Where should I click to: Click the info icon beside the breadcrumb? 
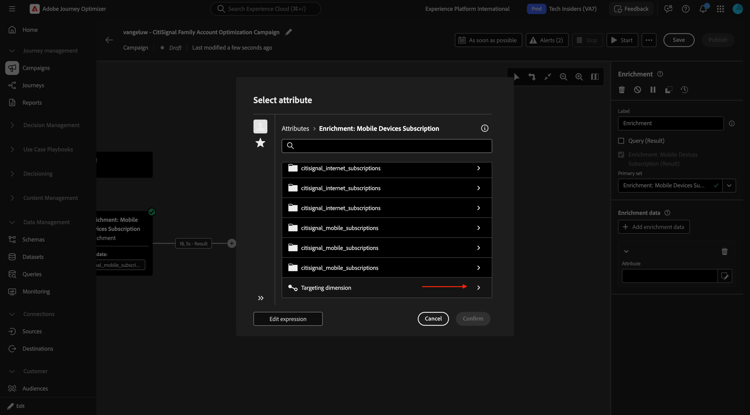(485, 129)
